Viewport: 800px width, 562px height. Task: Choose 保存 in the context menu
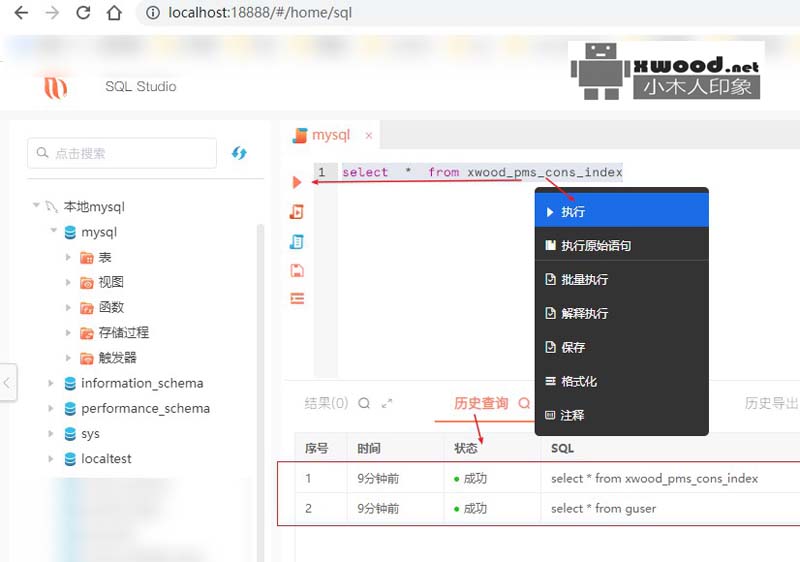tap(621, 347)
